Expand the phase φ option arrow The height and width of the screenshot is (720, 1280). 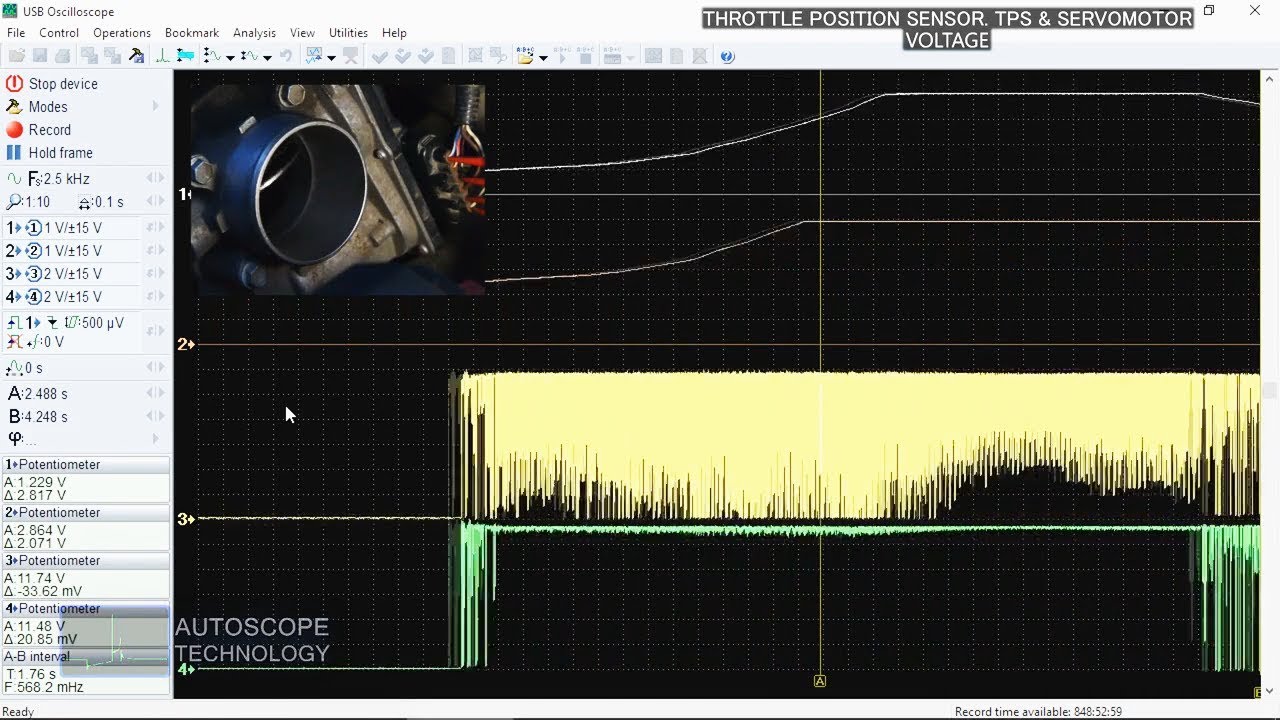tap(155, 438)
